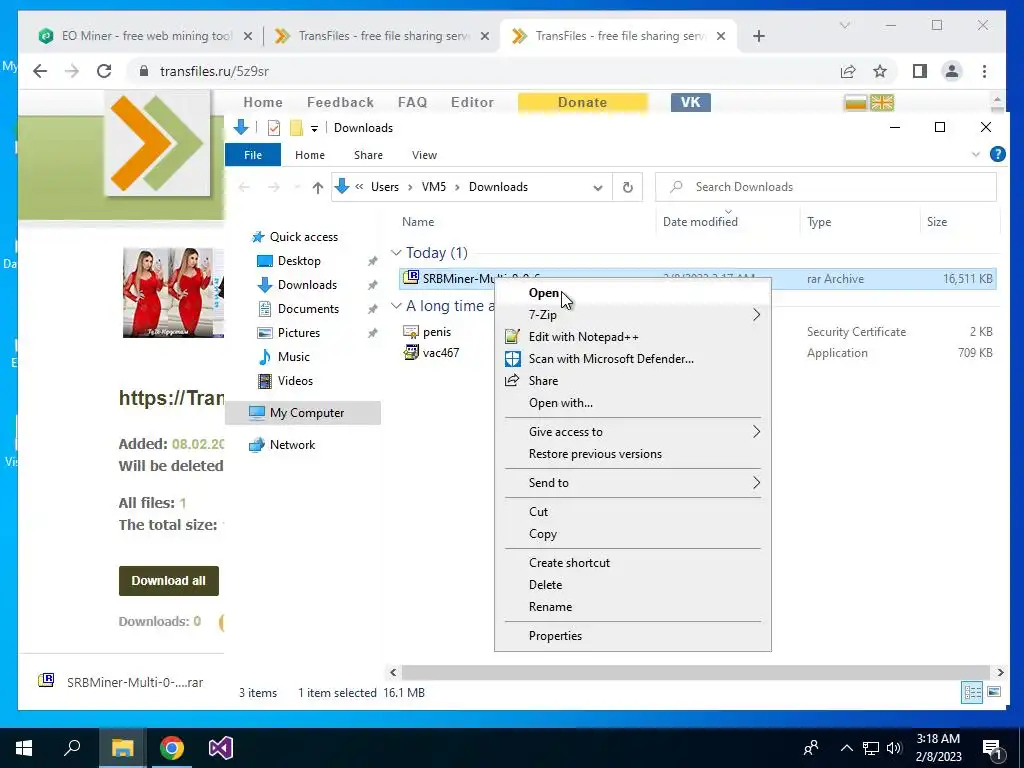Copy the selected file
The width and height of the screenshot is (1024, 768).
(x=543, y=534)
